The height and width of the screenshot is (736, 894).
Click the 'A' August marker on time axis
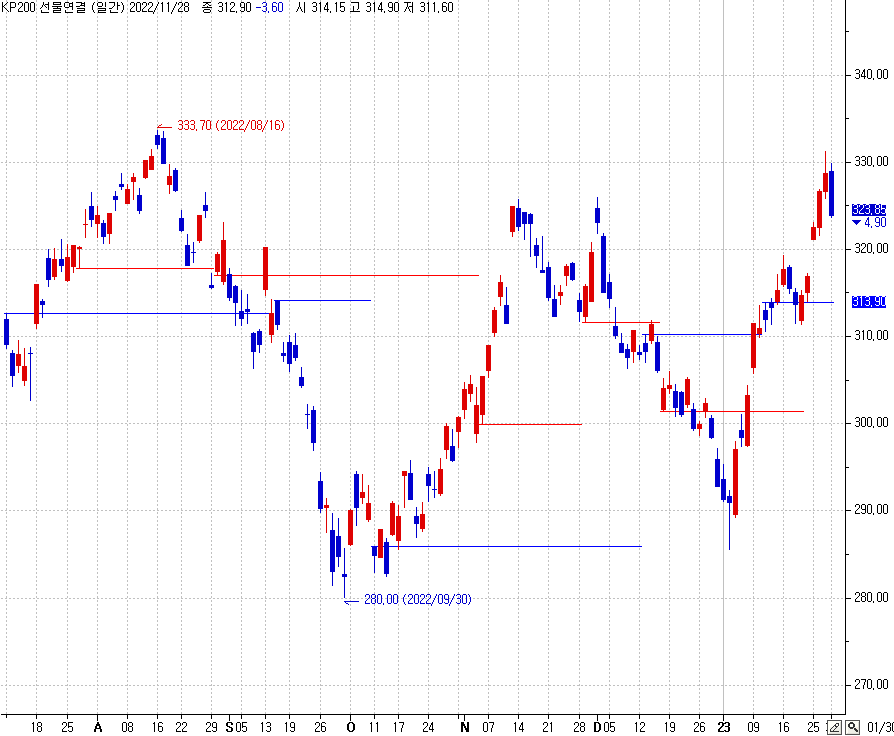tap(97, 727)
